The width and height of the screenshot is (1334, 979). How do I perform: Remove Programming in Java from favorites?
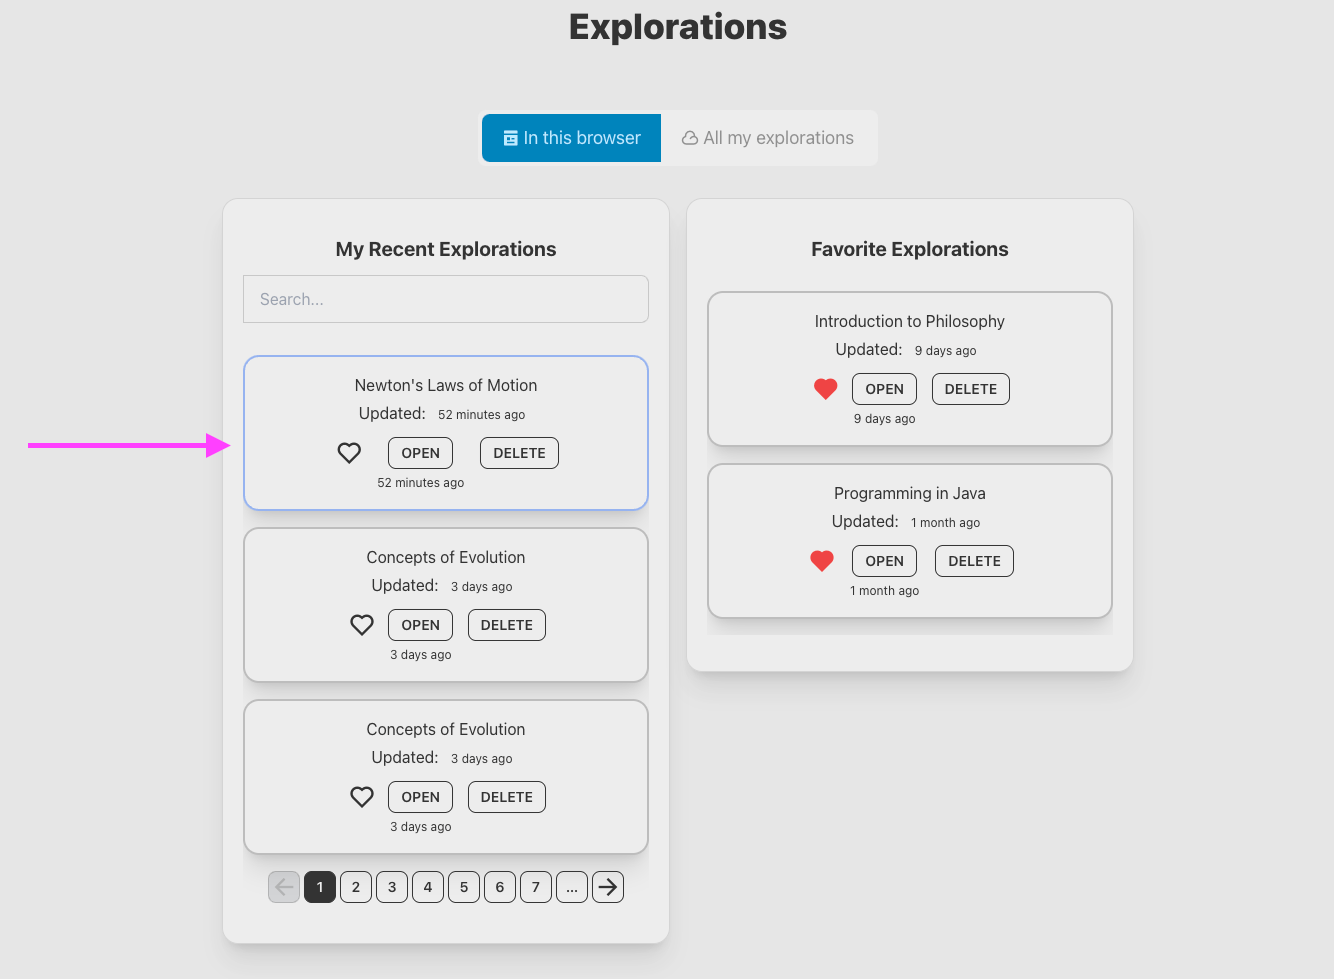822,561
